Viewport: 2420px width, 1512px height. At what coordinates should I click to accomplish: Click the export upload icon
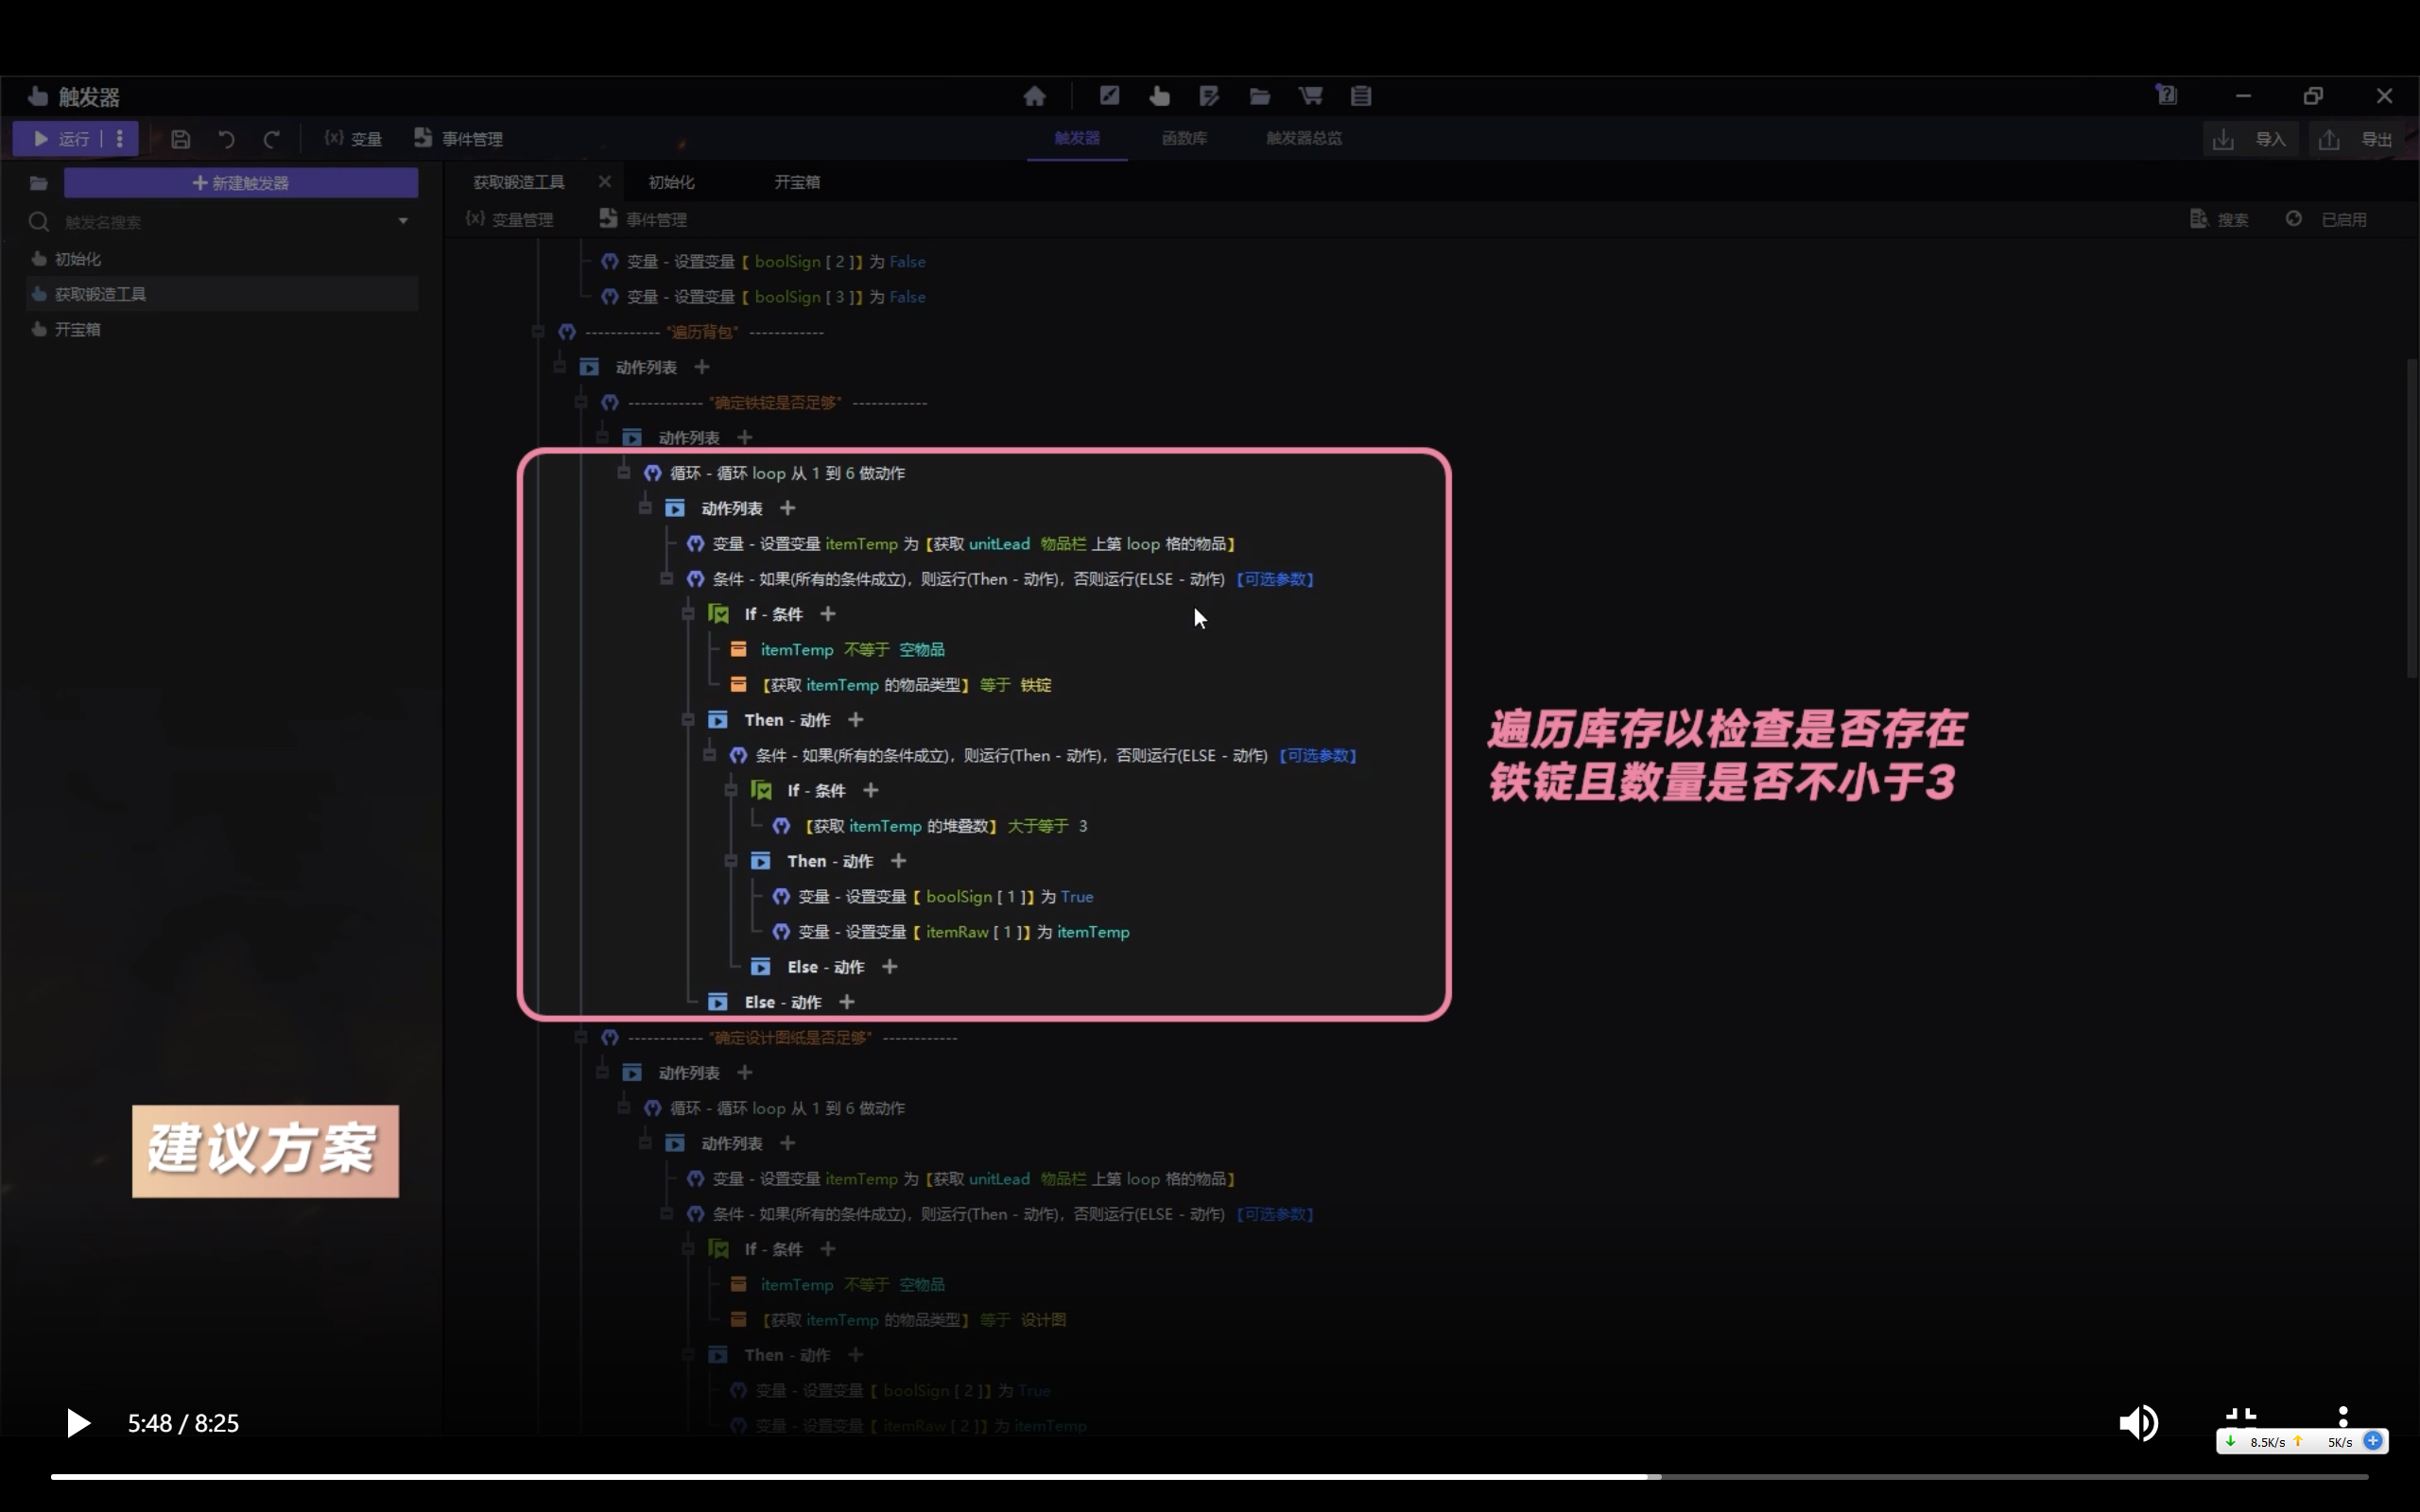pyautogui.click(x=2329, y=139)
